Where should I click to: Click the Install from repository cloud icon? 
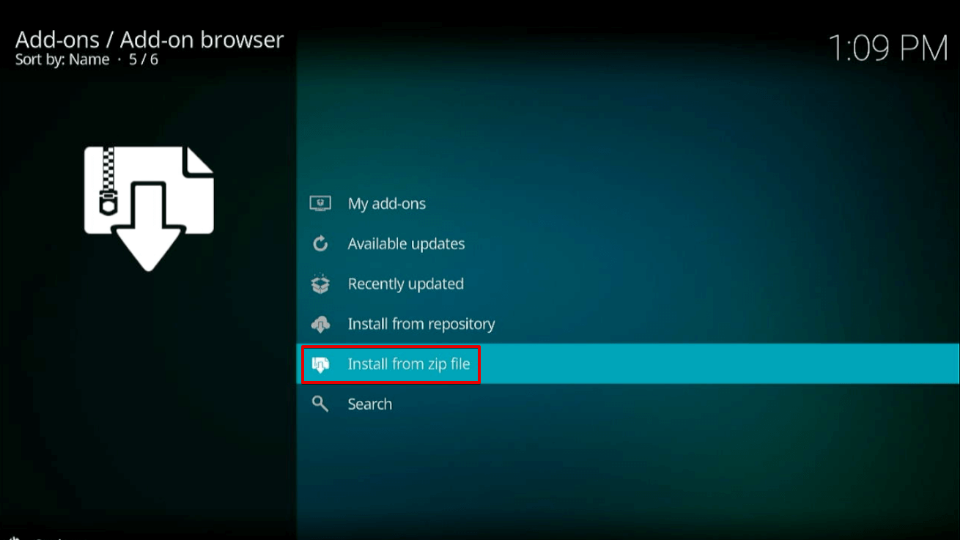pyautogui.click(x=320, y=324)
